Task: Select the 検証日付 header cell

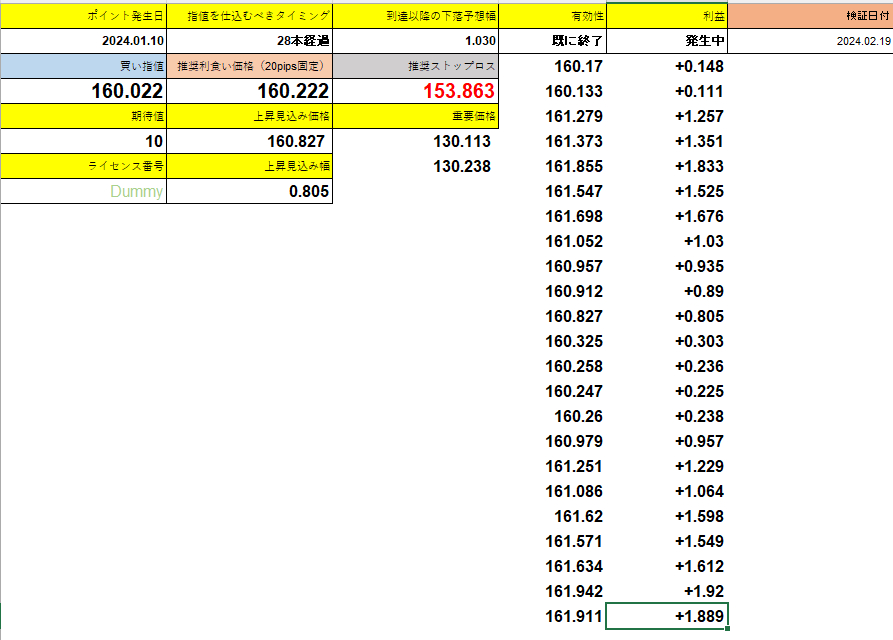Action: (810, 16)
